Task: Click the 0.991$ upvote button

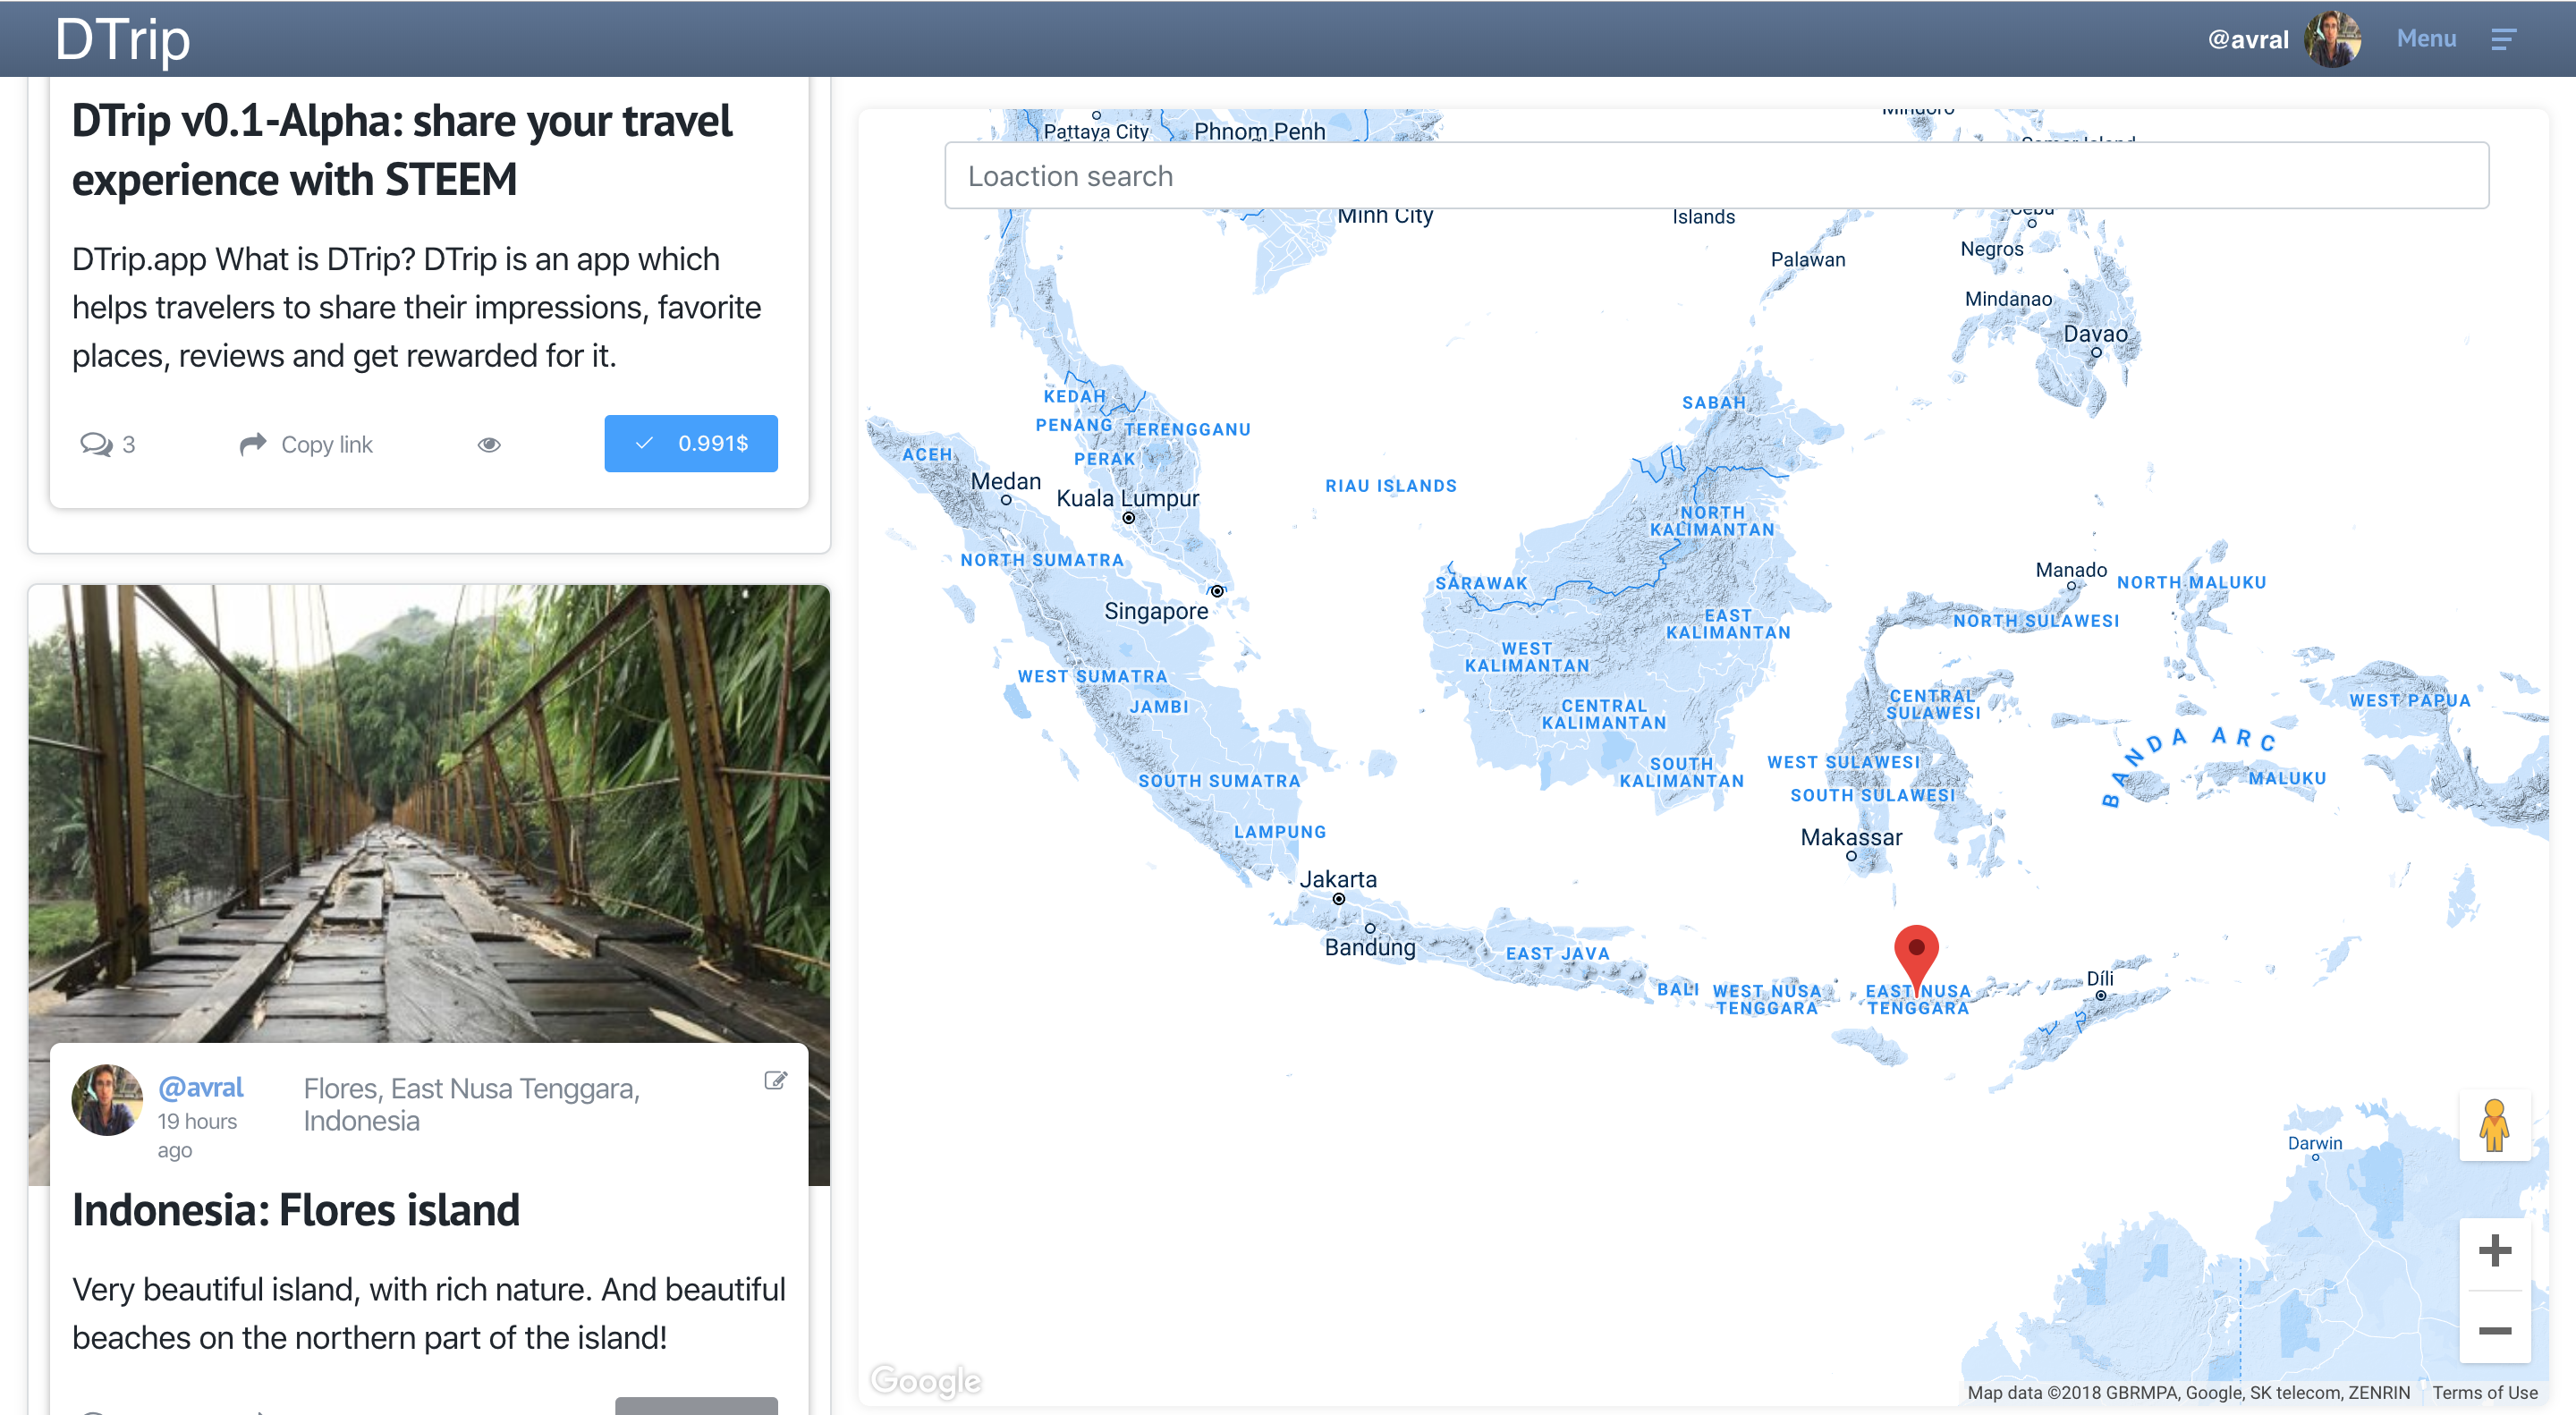Action: (x=691, y=443)
